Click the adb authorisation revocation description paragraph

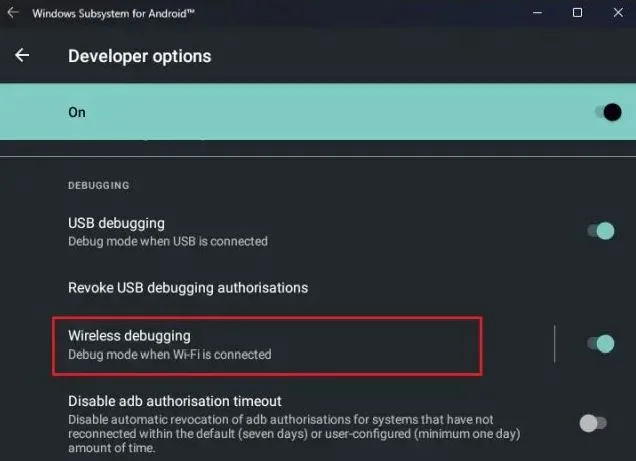pos(294,433)
